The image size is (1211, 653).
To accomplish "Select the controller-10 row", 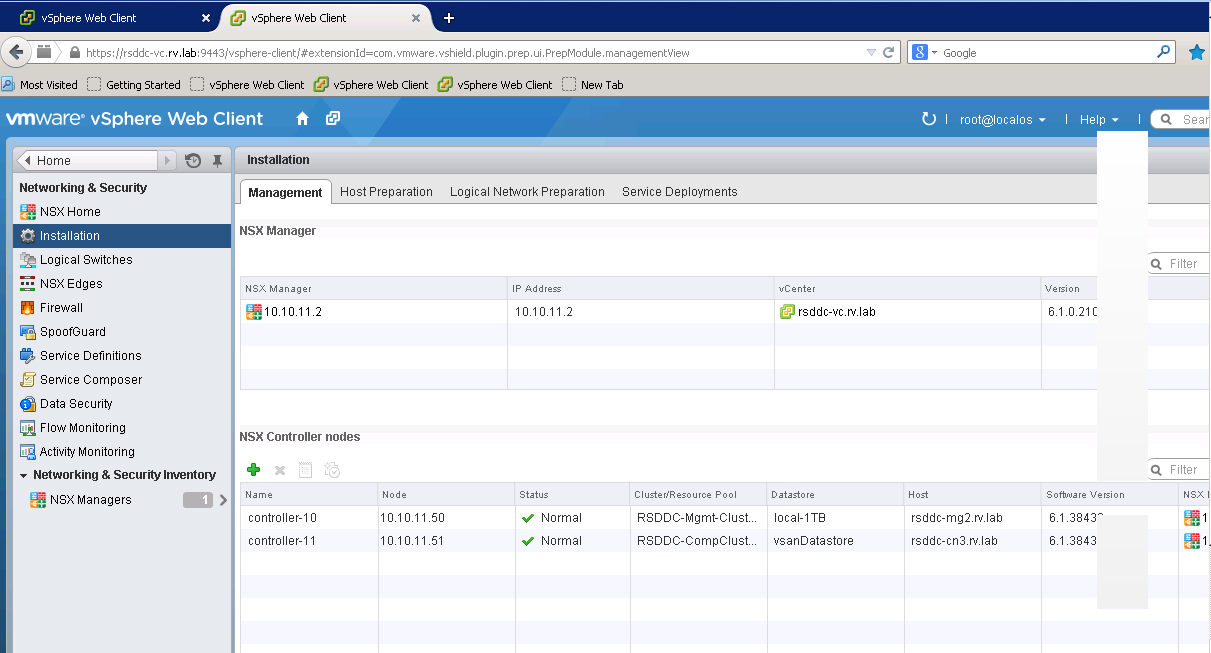I will [x=283, y=518].
